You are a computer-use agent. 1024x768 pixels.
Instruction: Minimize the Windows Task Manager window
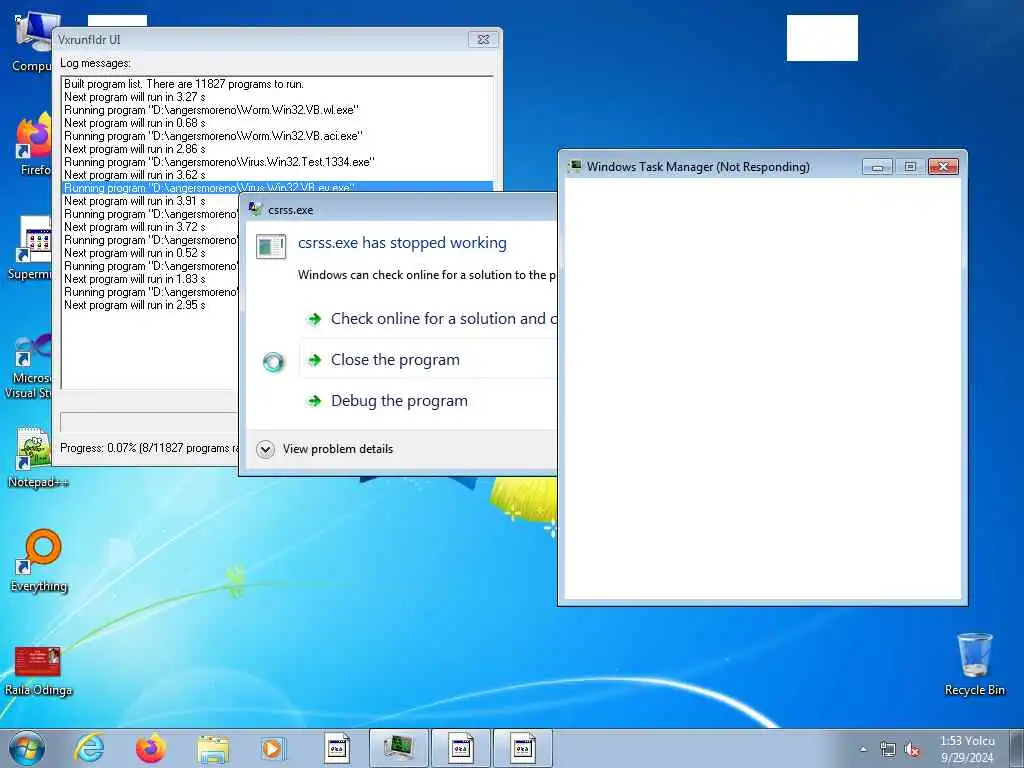point(877,167)
